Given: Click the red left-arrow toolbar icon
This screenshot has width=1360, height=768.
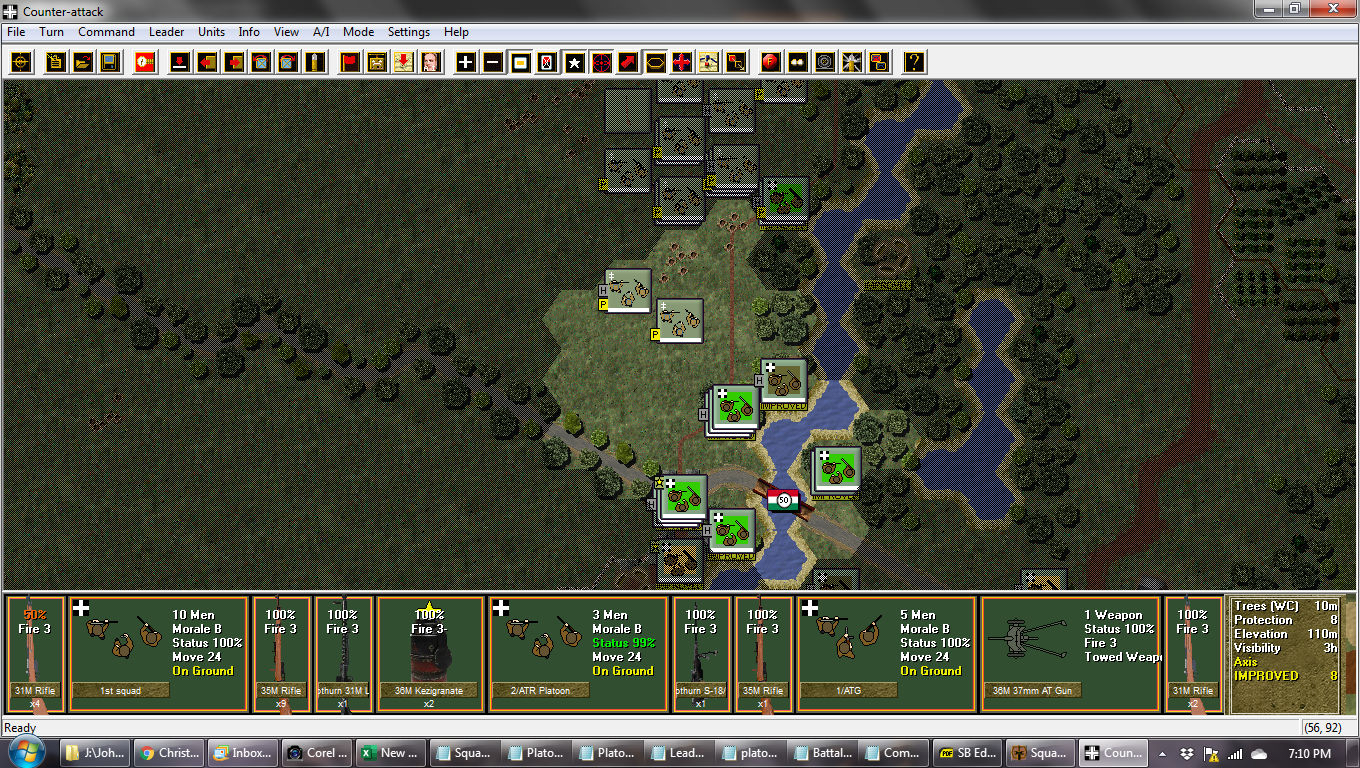Looking at the screenshot, I should (207, 62).
